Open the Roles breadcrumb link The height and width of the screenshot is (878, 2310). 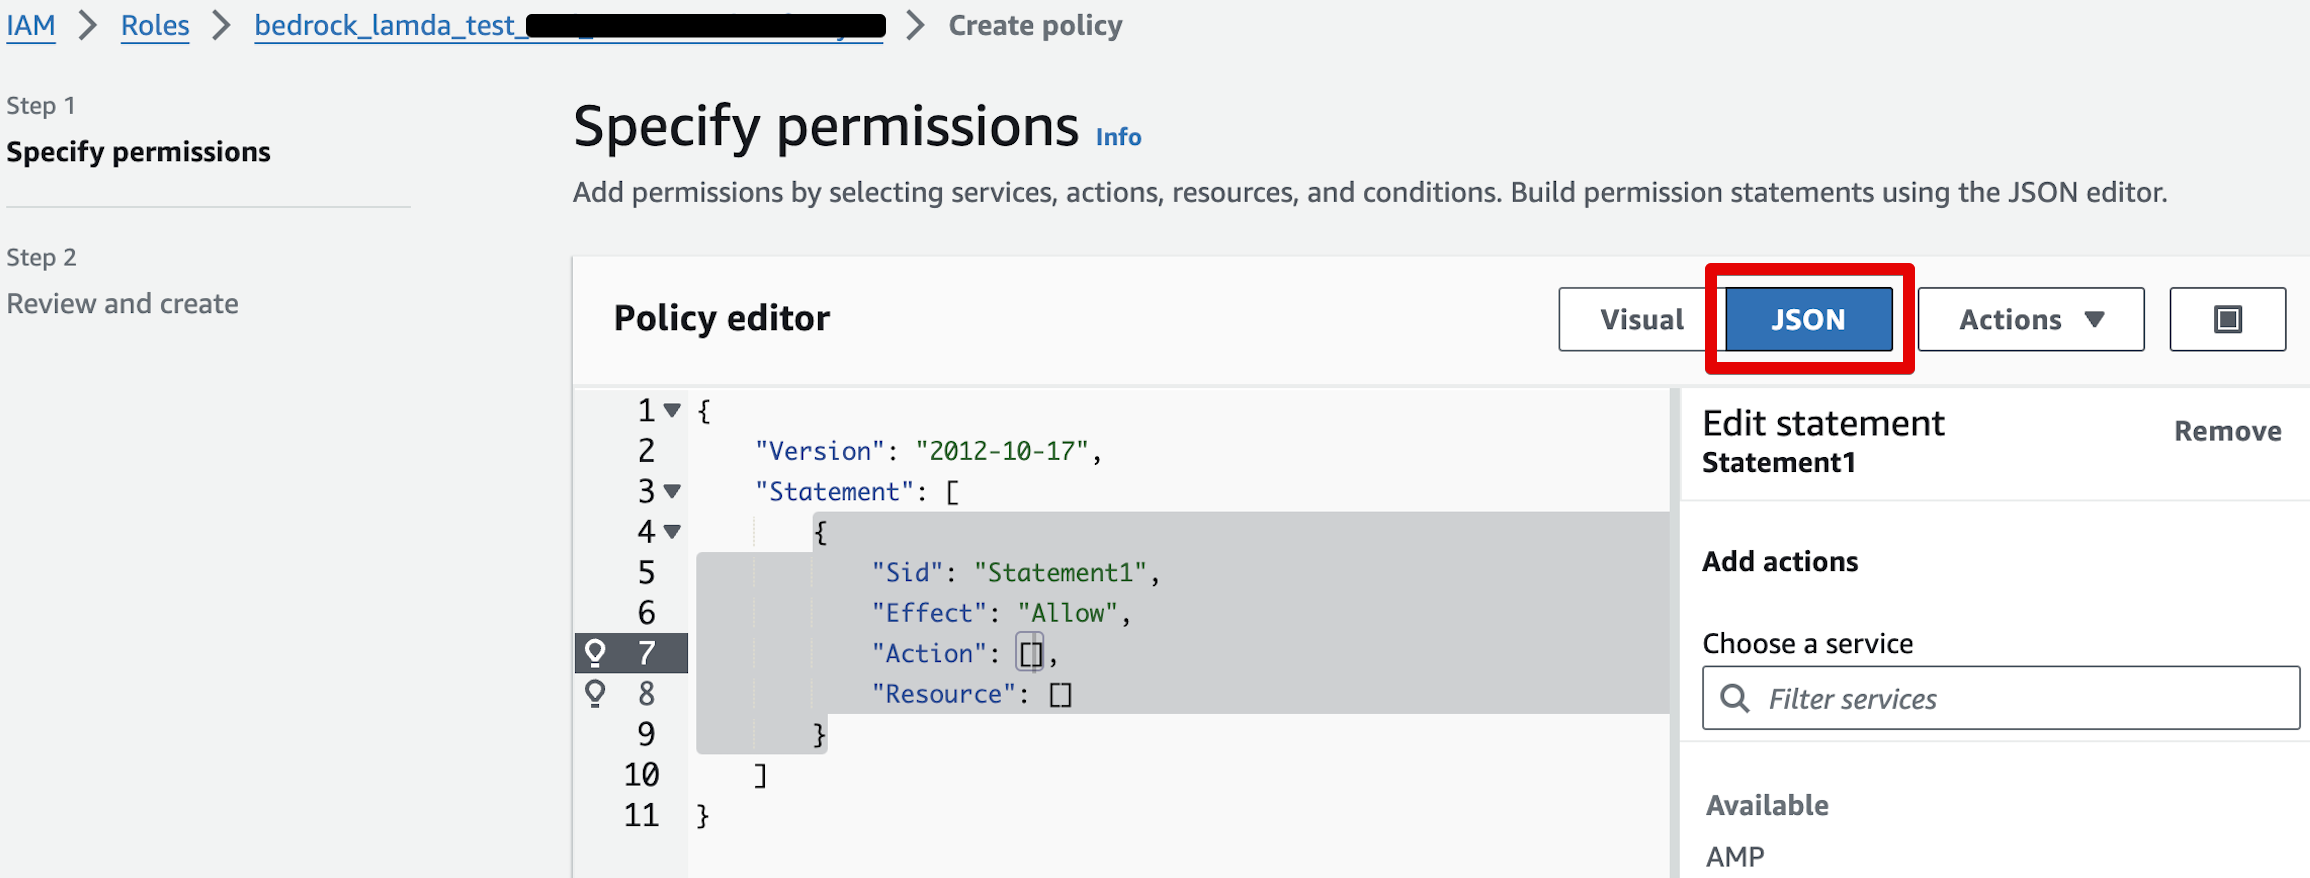[x=155, y=25]
